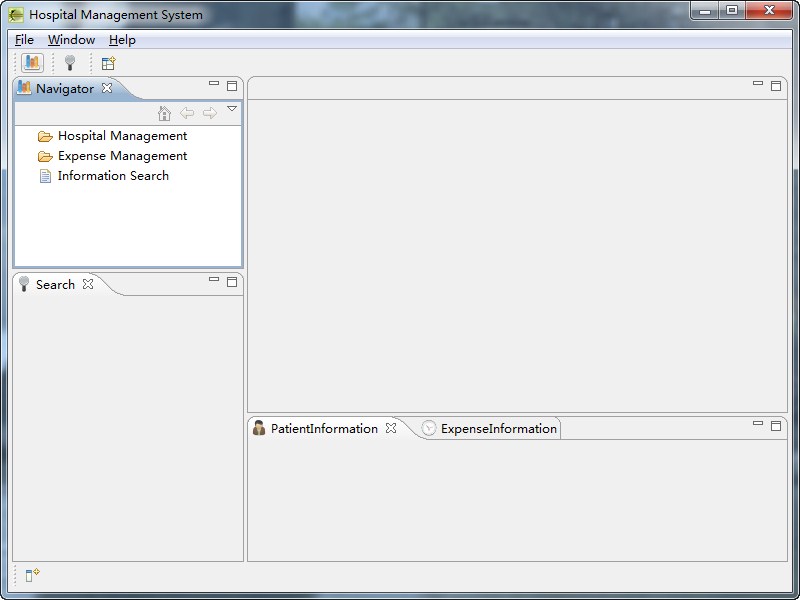Image resolution: width=800 pixels, height=600 pixels.
Task: Click the Expense Management folder icon
Action: point(45,156)
